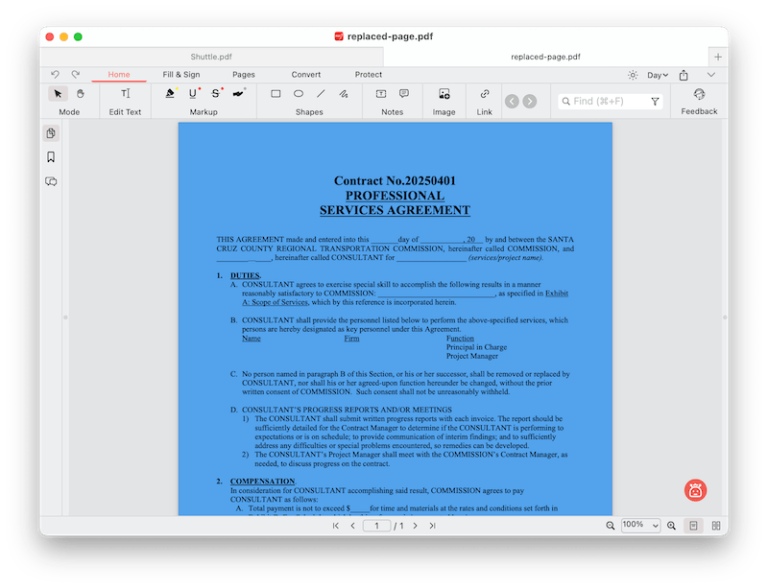Switch to single page view mode
The height and width of the screenshot is (588, 768).
tap(694, 526)
